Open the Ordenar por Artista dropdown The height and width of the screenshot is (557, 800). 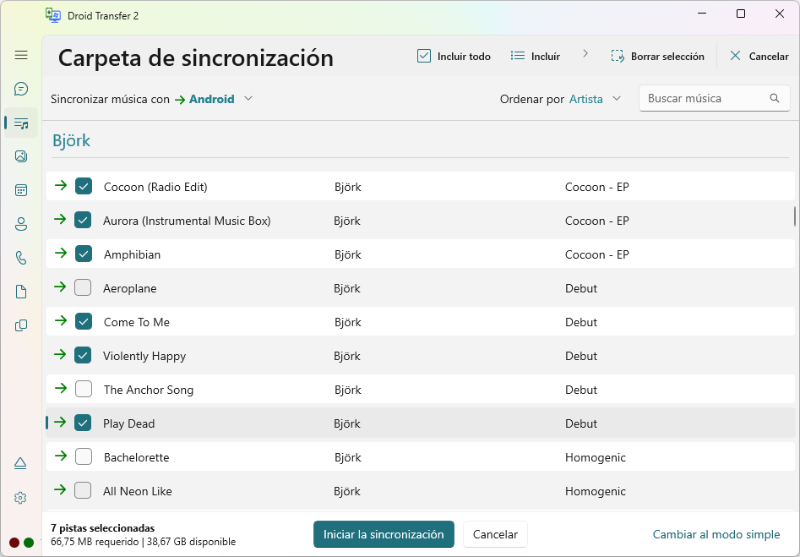[x=595, y=99]
